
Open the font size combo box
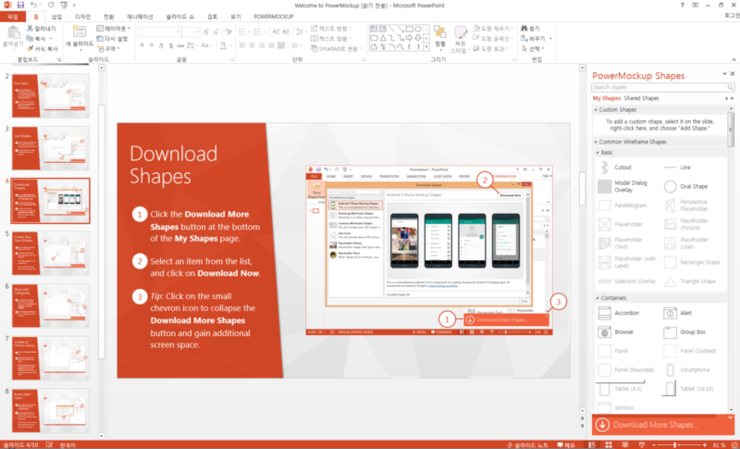(191, 32)
